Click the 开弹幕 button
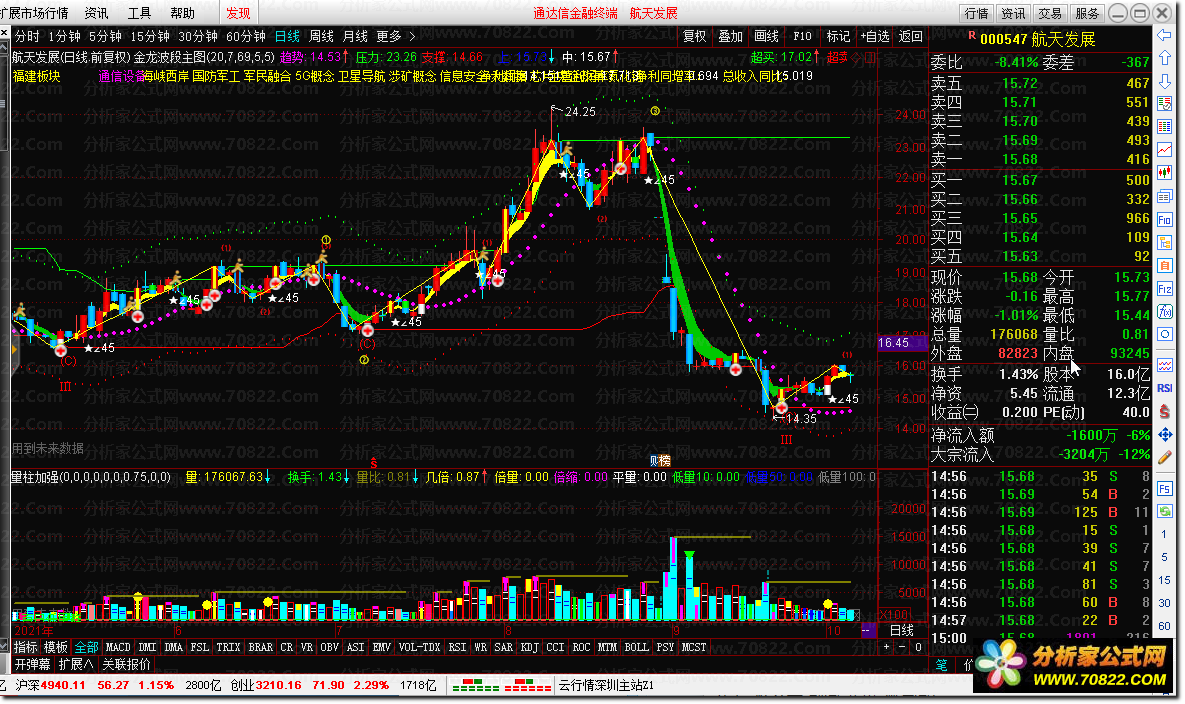Image resolution: width=1185 pixels, height=704 pixels. click(32, 665)
